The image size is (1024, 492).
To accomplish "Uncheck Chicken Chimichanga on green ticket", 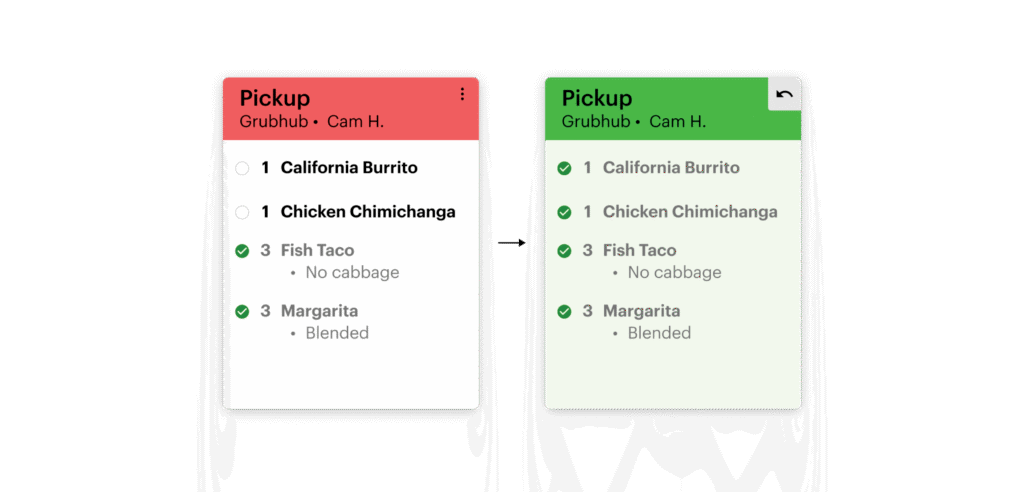I will coord(564,212).
